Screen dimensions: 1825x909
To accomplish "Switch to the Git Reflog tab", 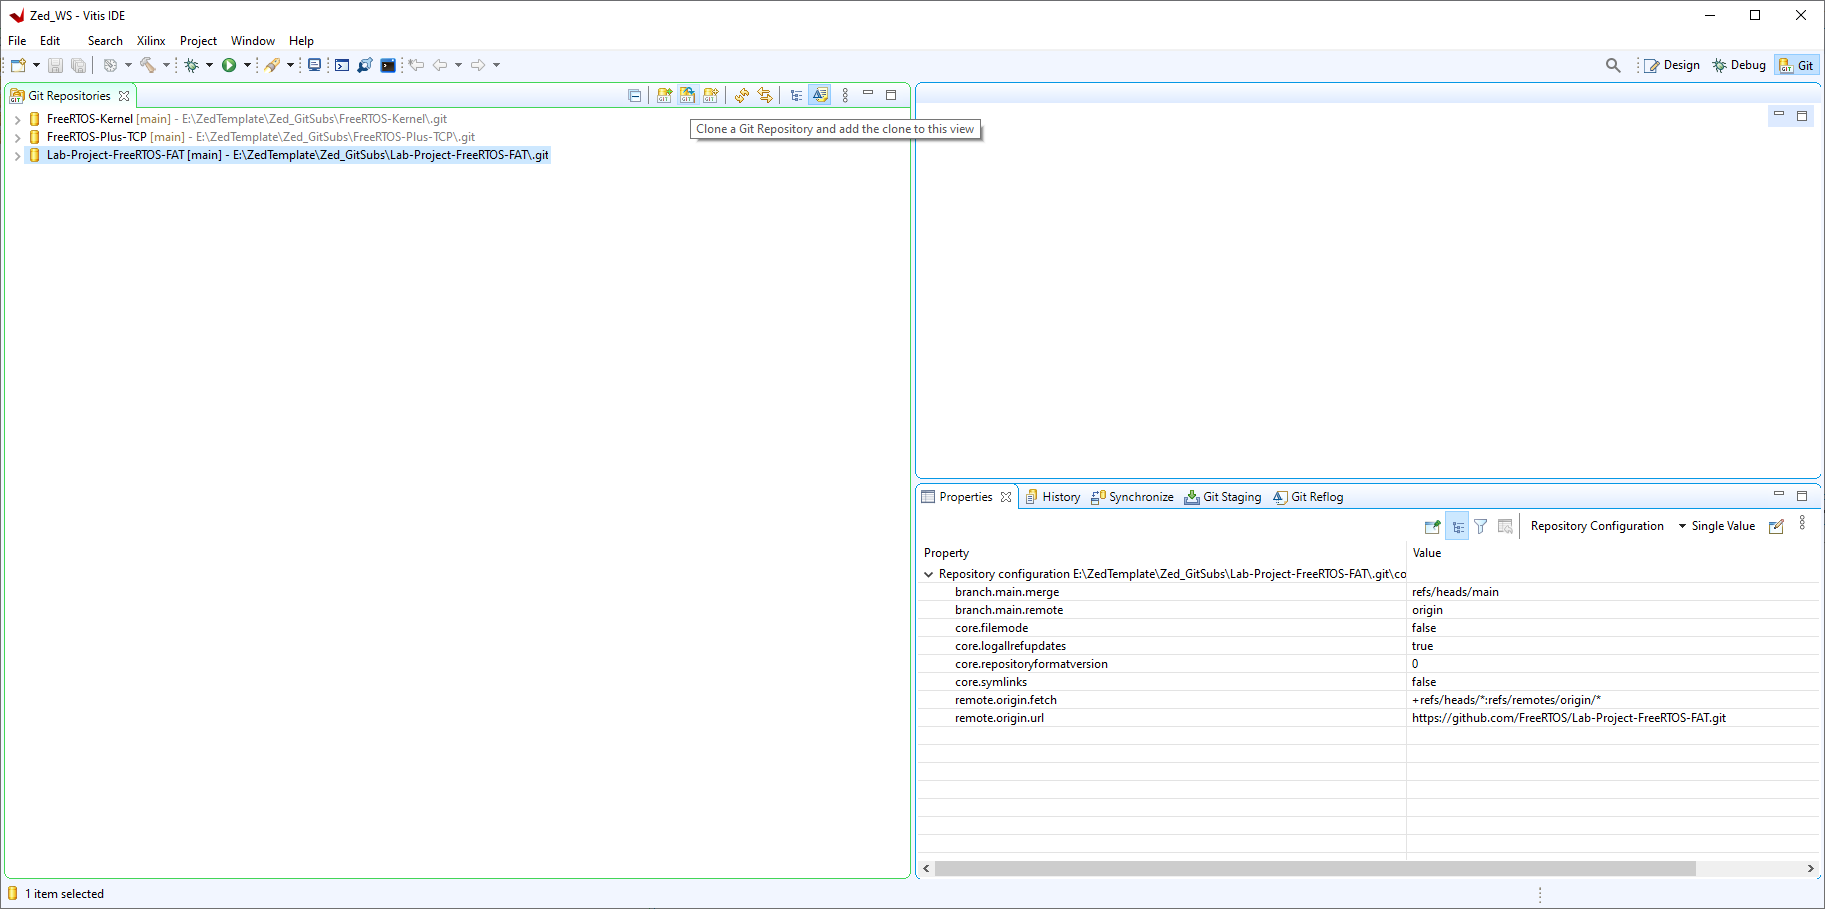I will [x=1309, y=497].
